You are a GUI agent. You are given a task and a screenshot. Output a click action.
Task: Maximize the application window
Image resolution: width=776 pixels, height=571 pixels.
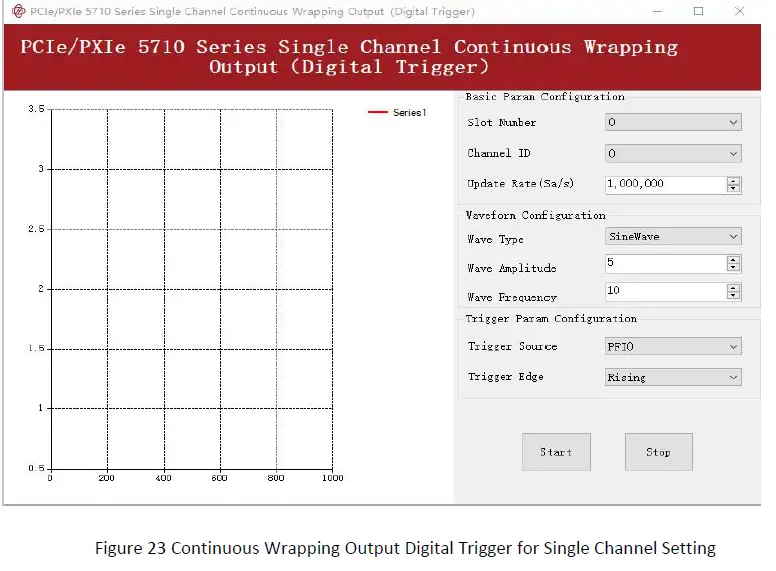pos(698,11)
